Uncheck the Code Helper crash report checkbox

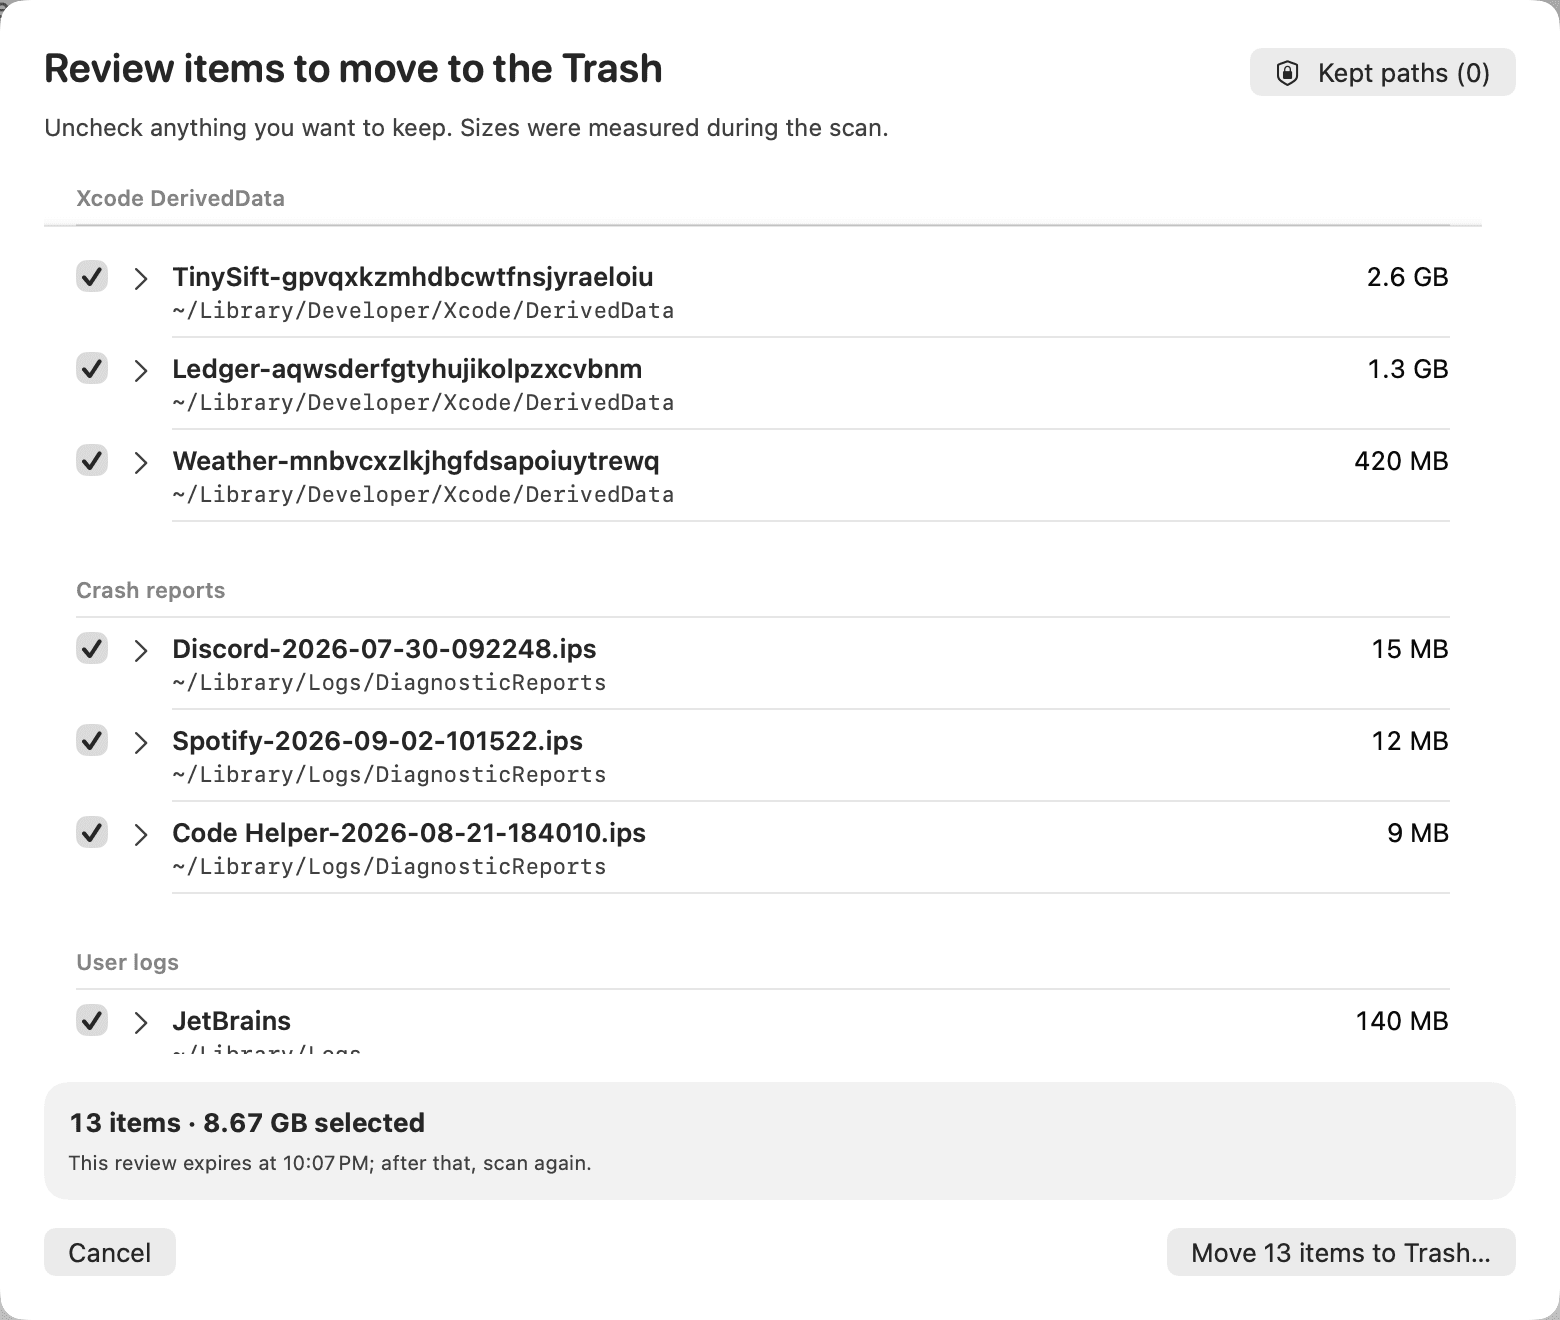pyautogui.click(x=92, y=833)
